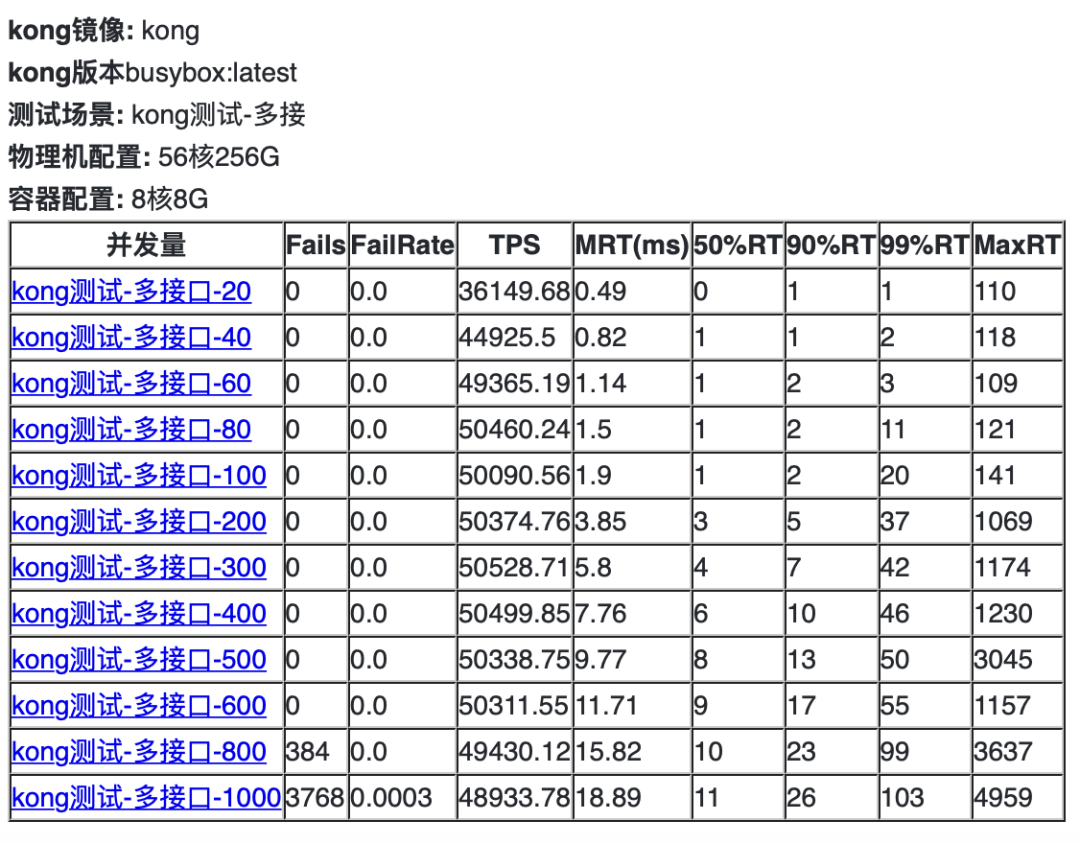The width and height of the screenshot is (1080, 844).
Task: Click the MRT(ms) column header
Action: pos(632,245)
